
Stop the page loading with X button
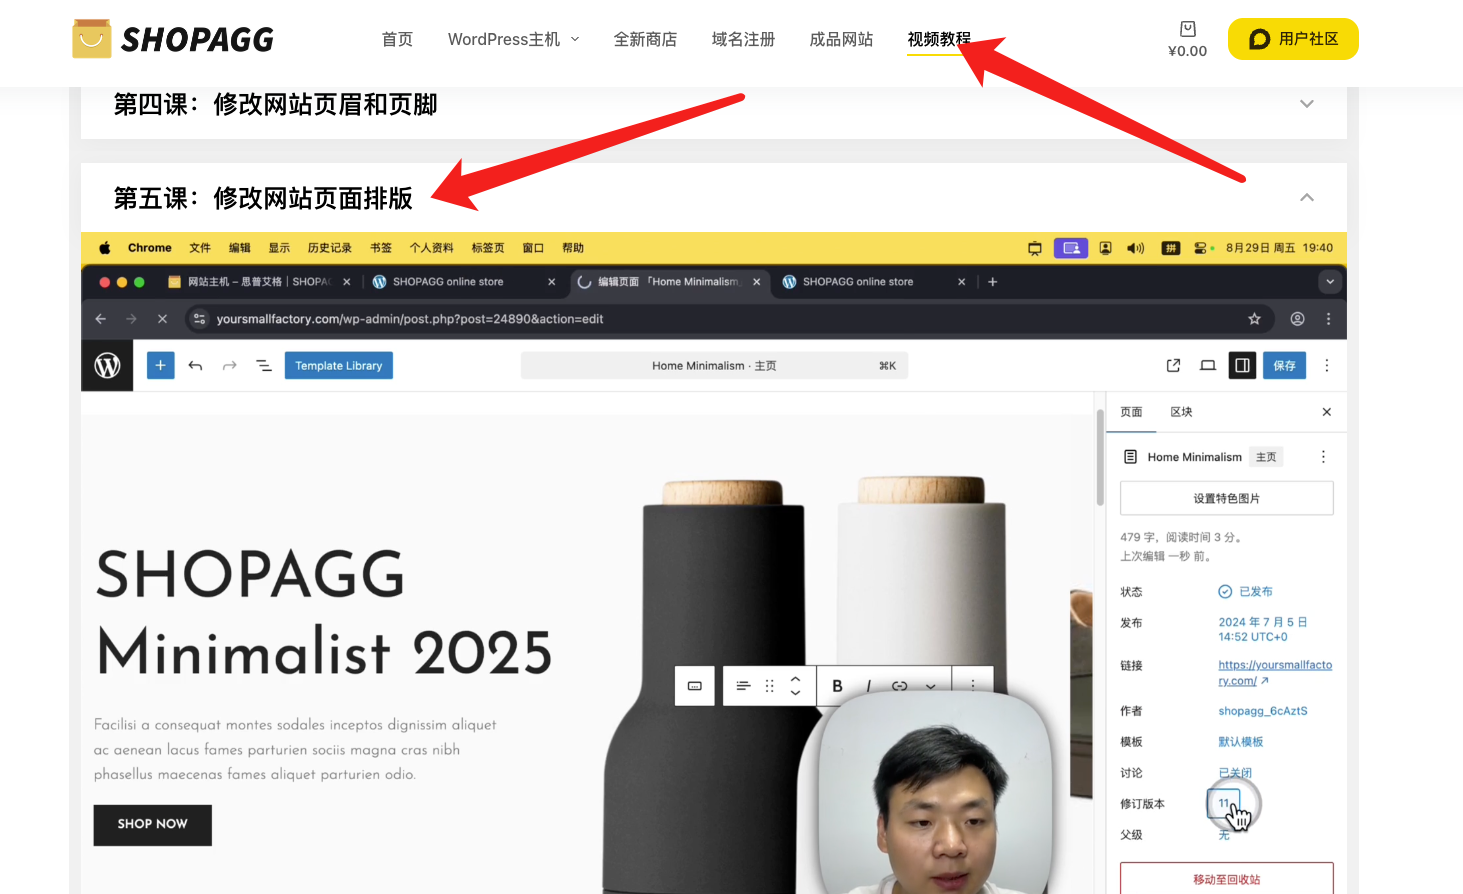pyautogui.click(x=162, y=319)
